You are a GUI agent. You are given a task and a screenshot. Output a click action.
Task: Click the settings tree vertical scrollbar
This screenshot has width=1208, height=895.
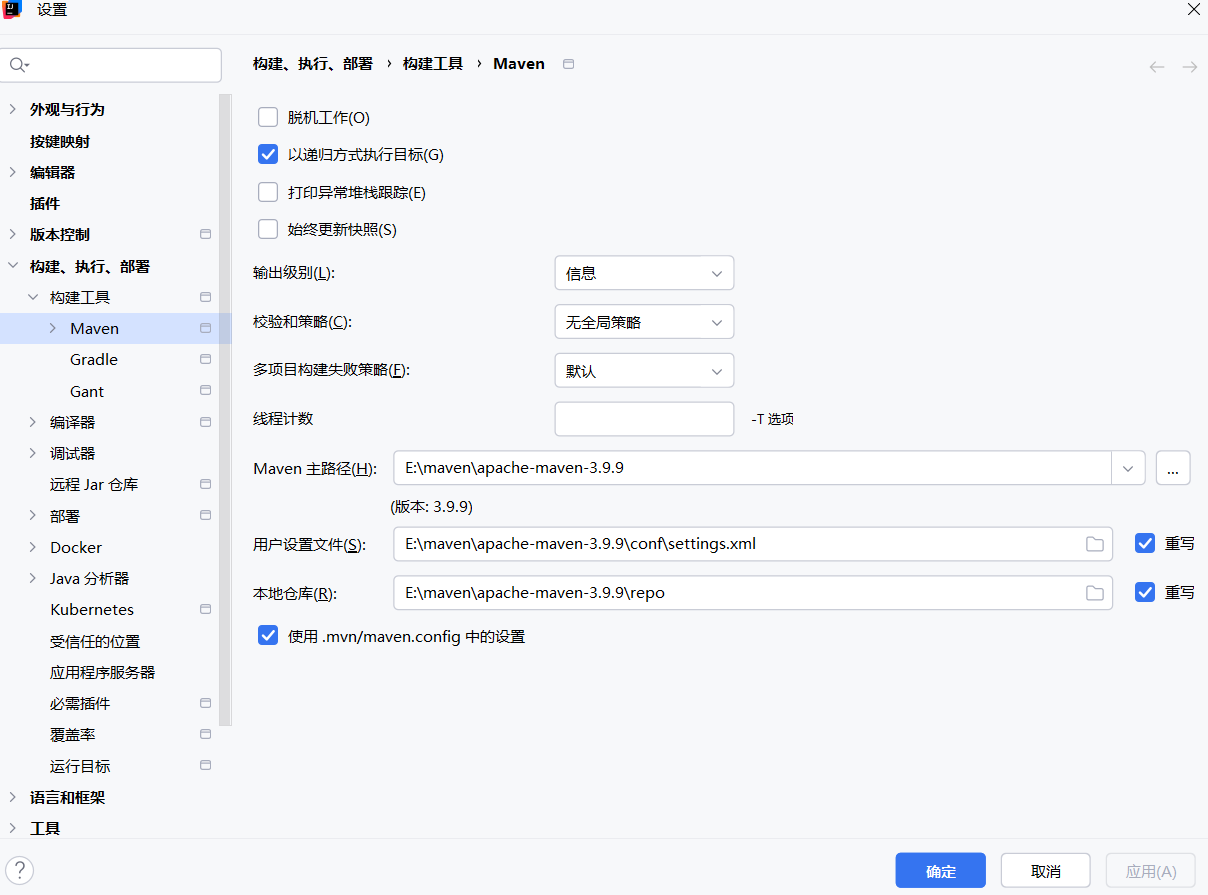tap(225, 410)
